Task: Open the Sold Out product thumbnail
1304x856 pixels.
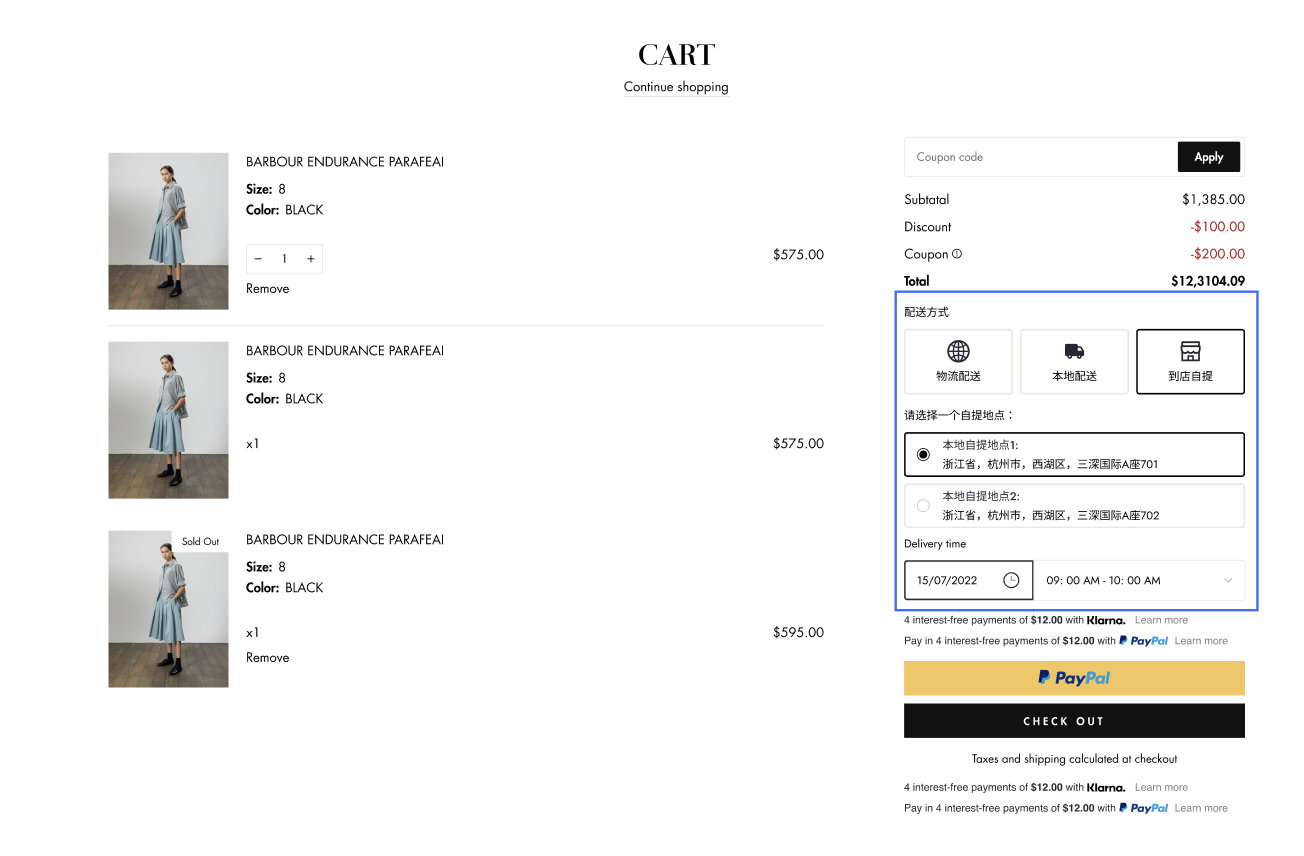Action: (168, 609)
